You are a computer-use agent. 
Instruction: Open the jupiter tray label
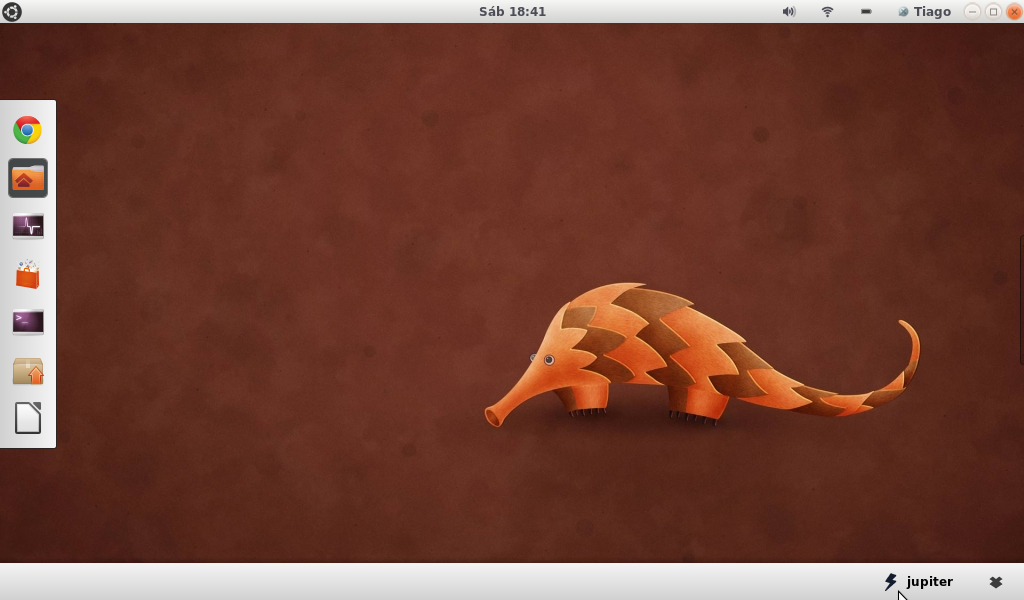pos(929,581)
